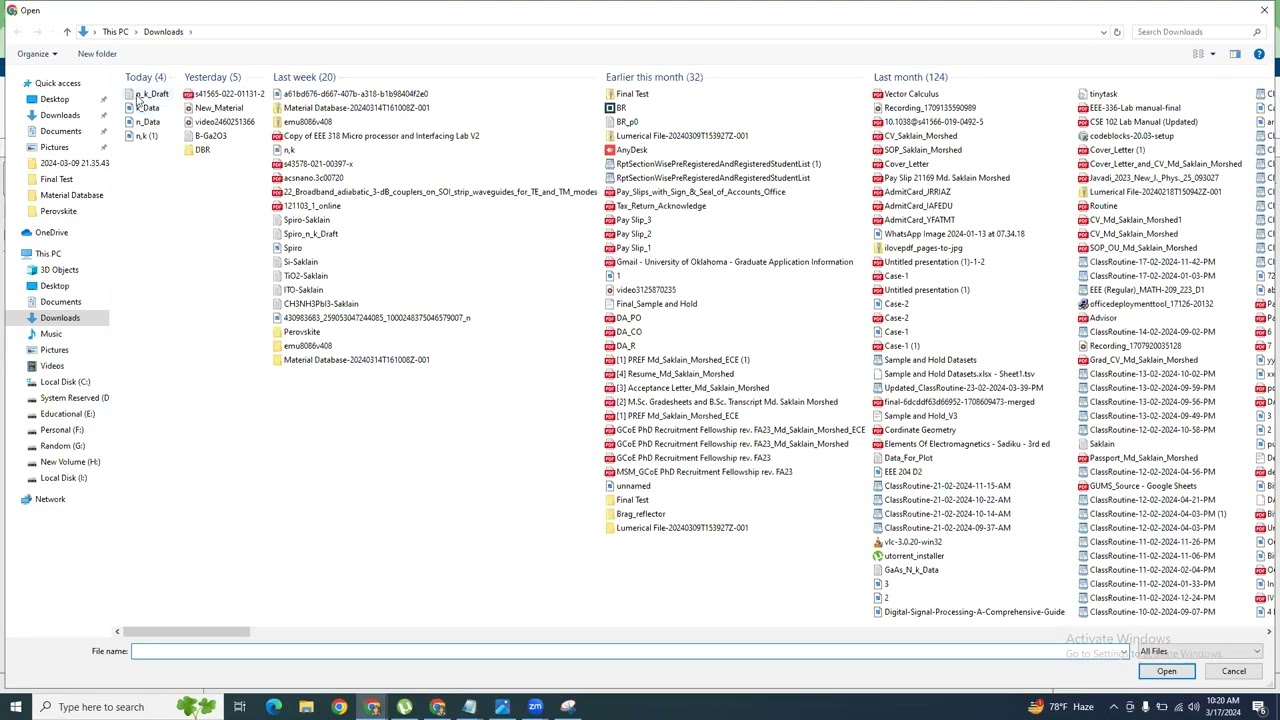Toggle the preview pane button
The width and height of the screenshot is (1280, 720).
point(1235,54)
